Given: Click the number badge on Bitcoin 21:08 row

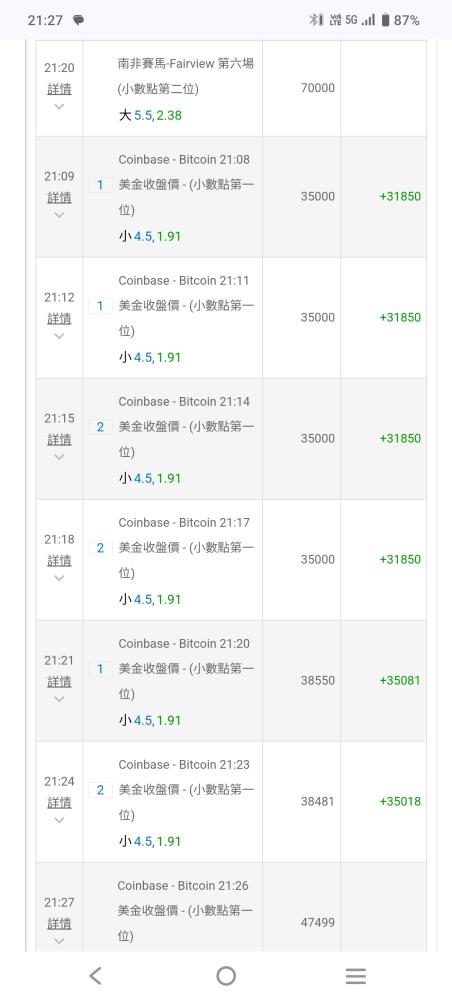Looking at the screenshot, I should 100,185.
